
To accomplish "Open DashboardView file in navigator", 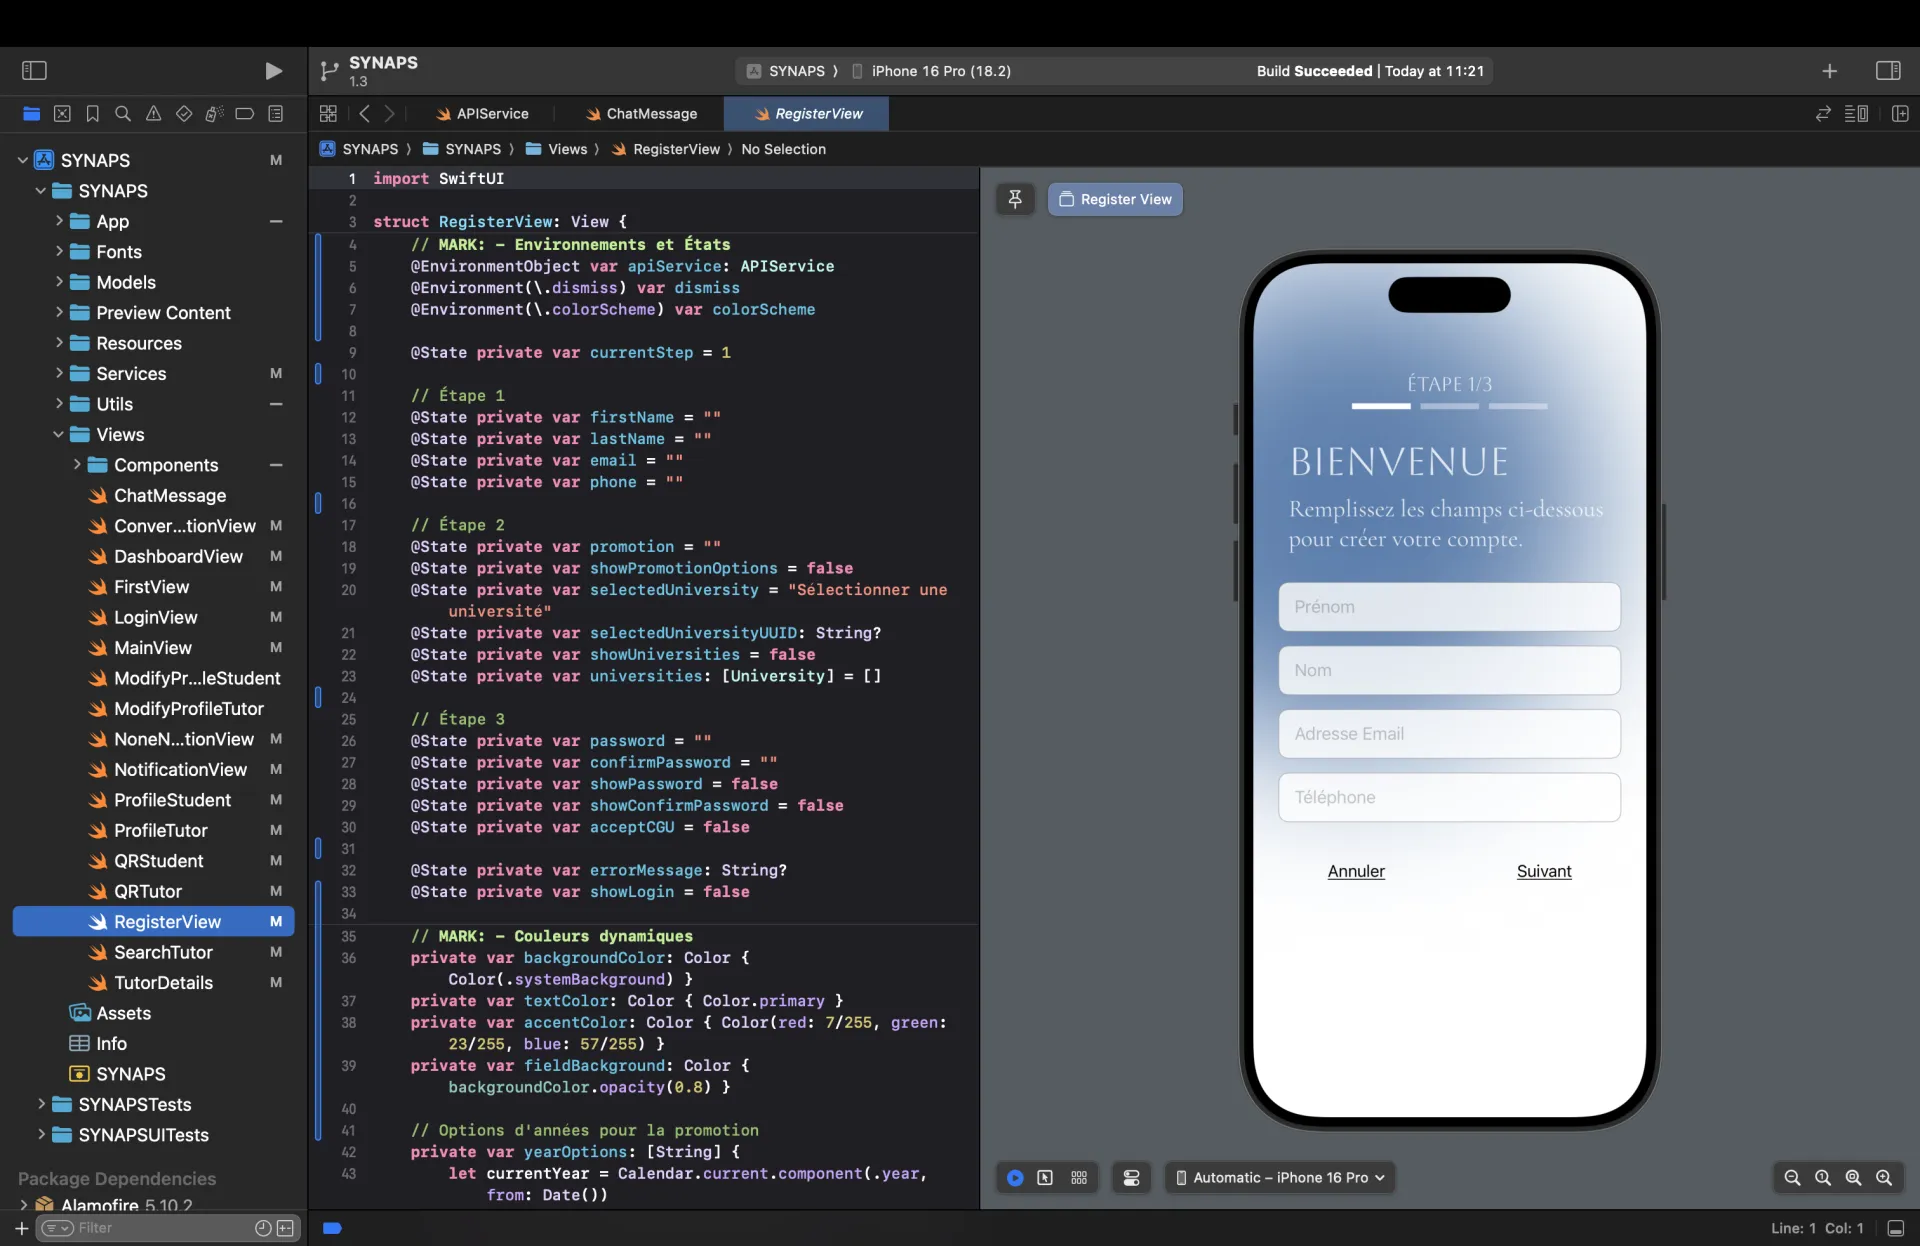I will [x=178, y=556].
